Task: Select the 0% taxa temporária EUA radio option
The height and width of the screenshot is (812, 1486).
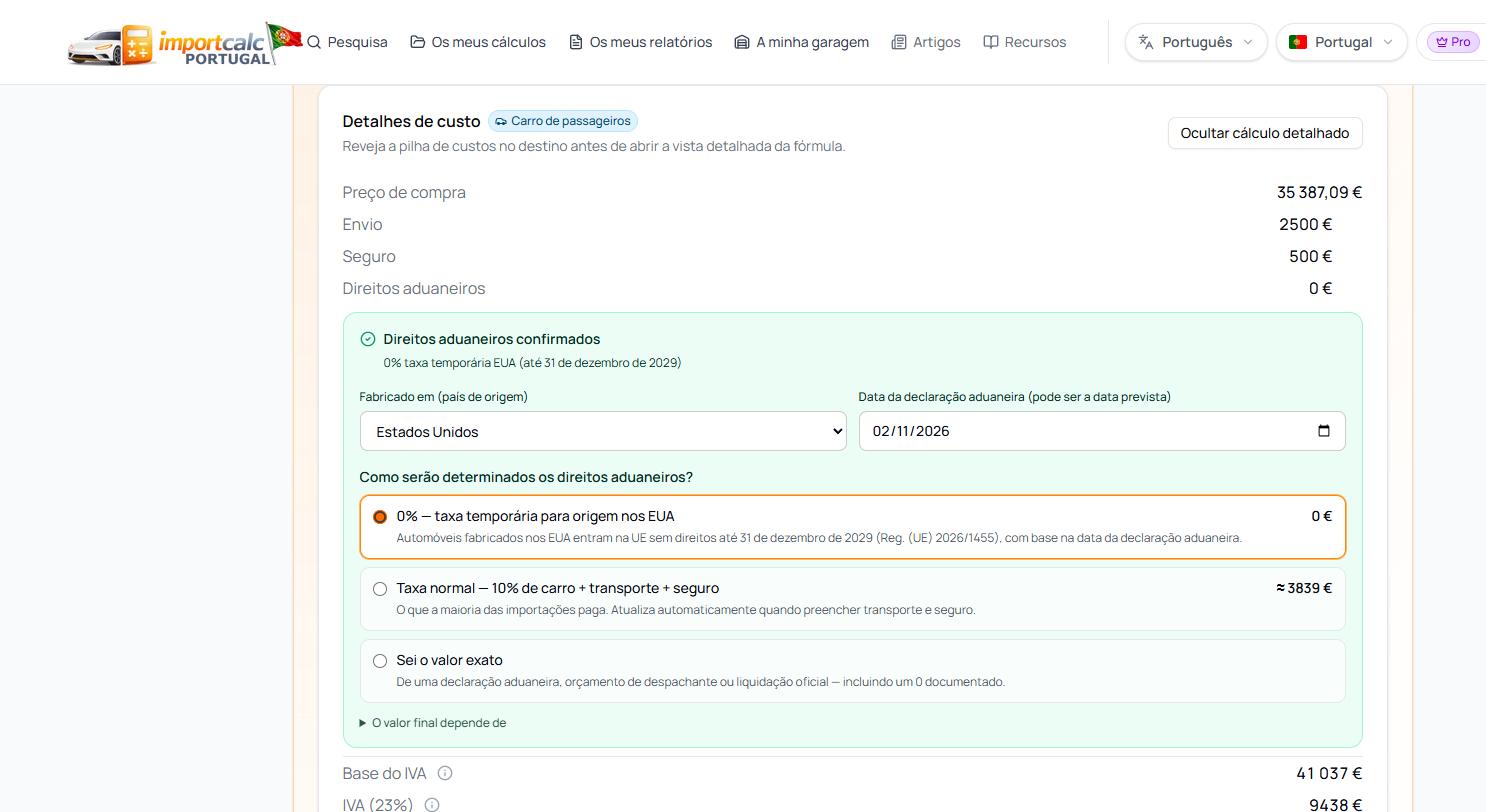Action: click(380, 517)
